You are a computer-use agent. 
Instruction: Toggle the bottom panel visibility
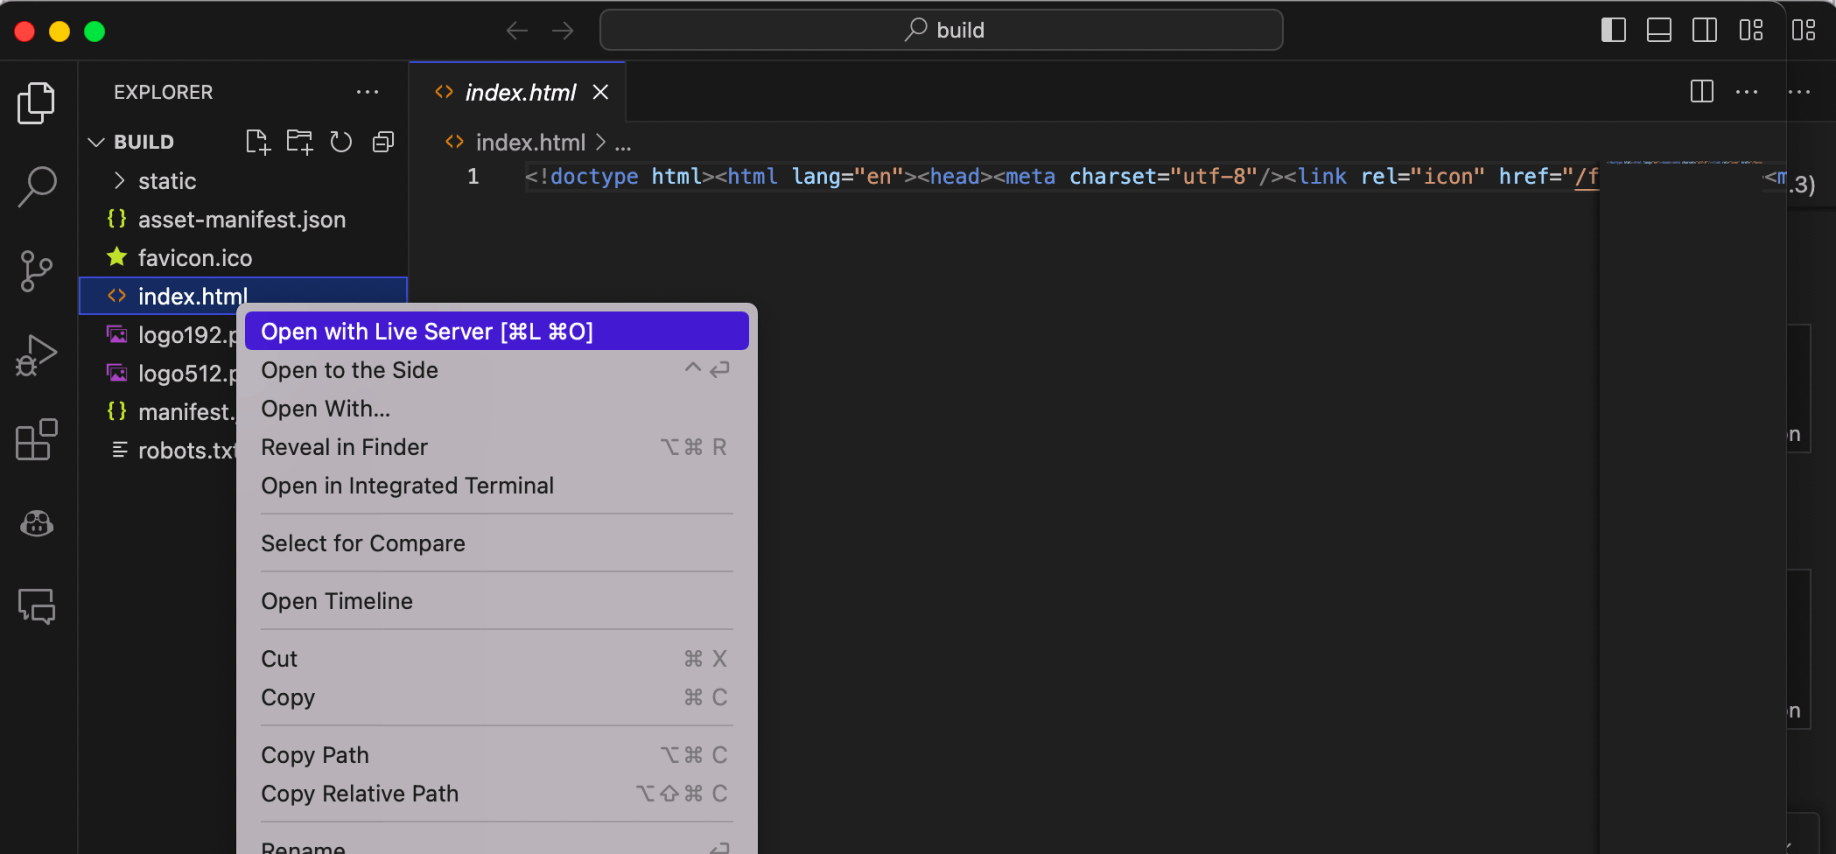click(x=1659, y=30)
